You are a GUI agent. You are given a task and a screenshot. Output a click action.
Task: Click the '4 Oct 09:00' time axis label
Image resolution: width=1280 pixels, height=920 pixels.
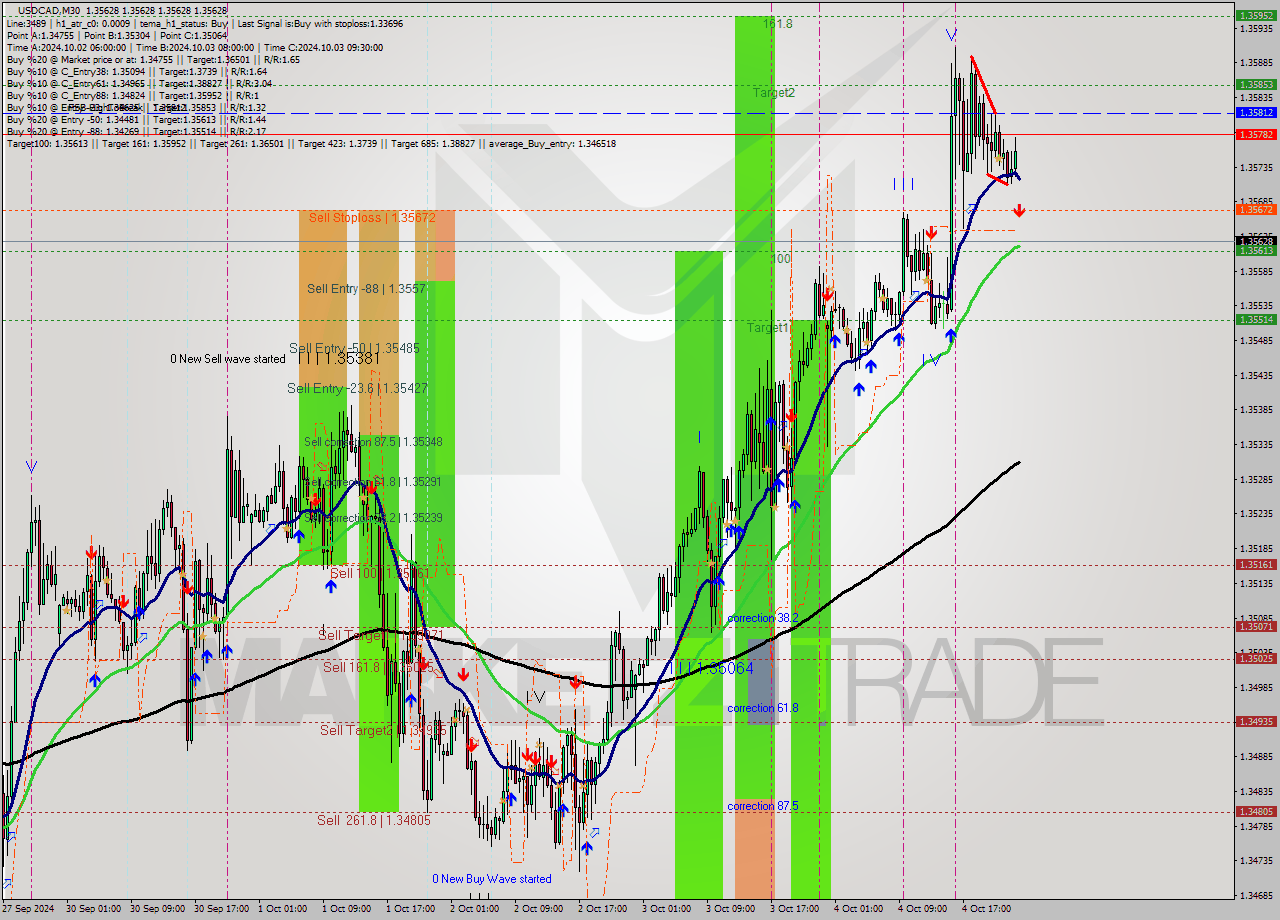[923, 909]
